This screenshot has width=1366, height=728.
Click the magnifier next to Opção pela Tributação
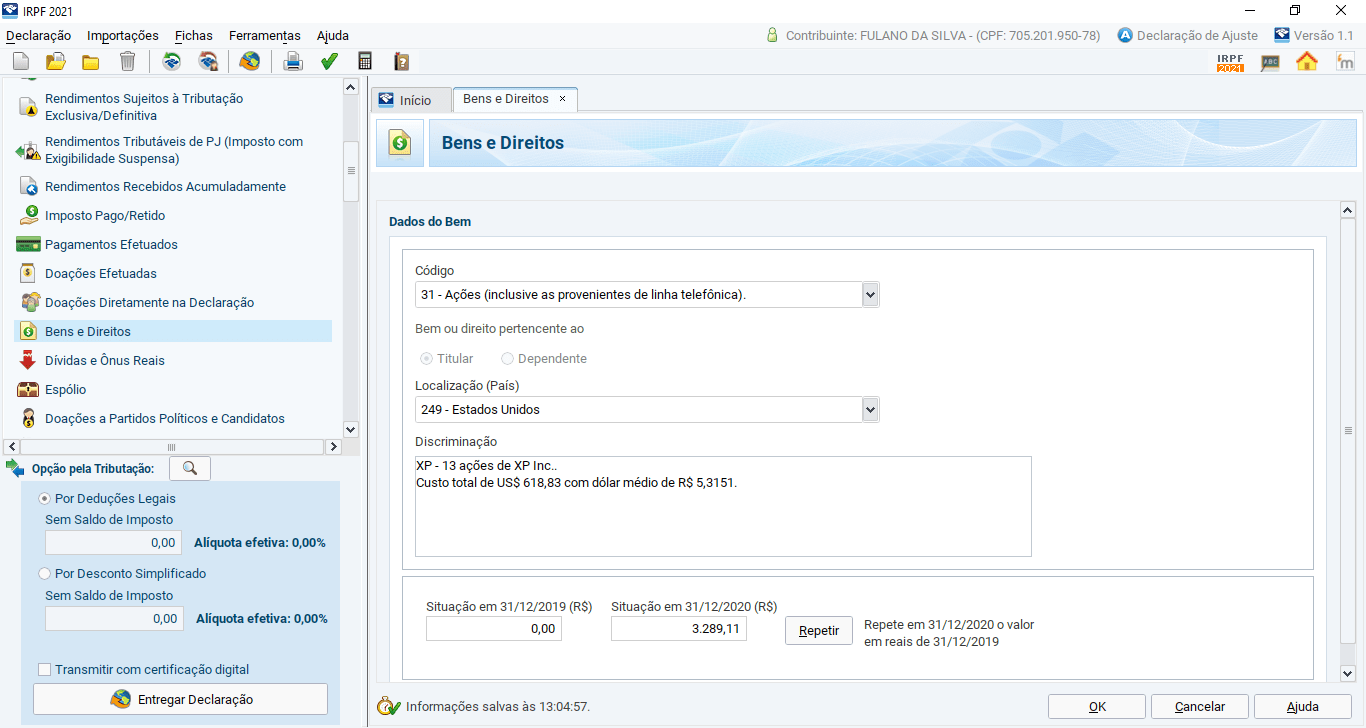click(190, 468)
